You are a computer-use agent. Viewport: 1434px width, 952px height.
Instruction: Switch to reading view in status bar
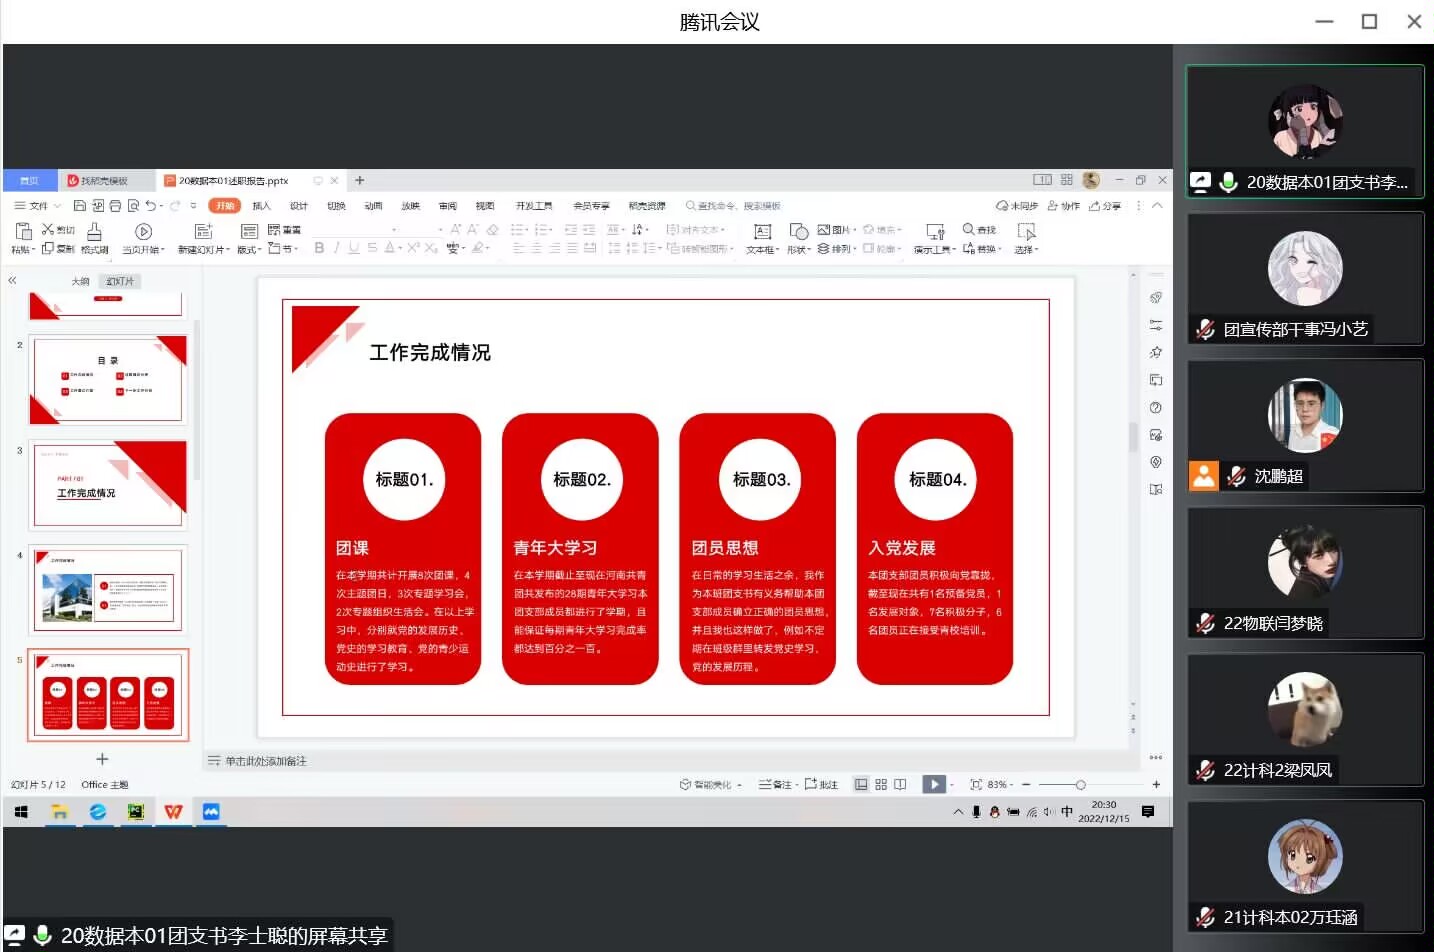(x=900, y=785)
